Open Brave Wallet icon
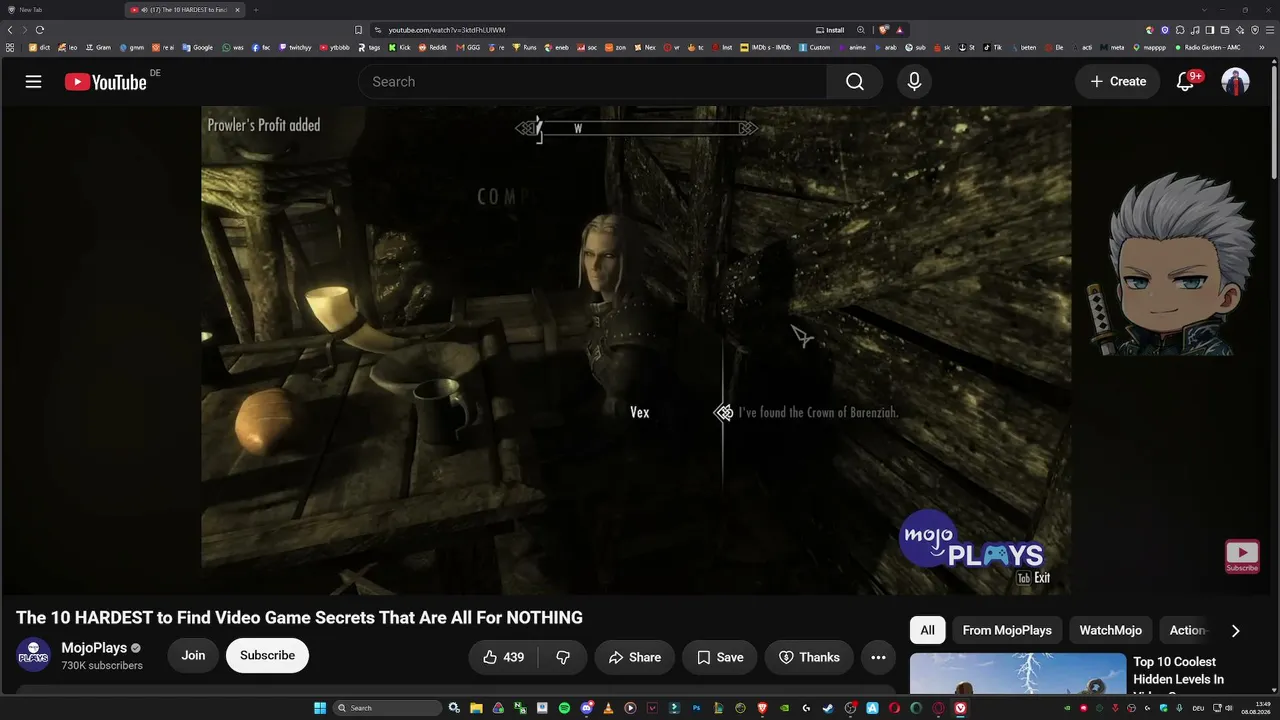 [x=1225, y=30]
